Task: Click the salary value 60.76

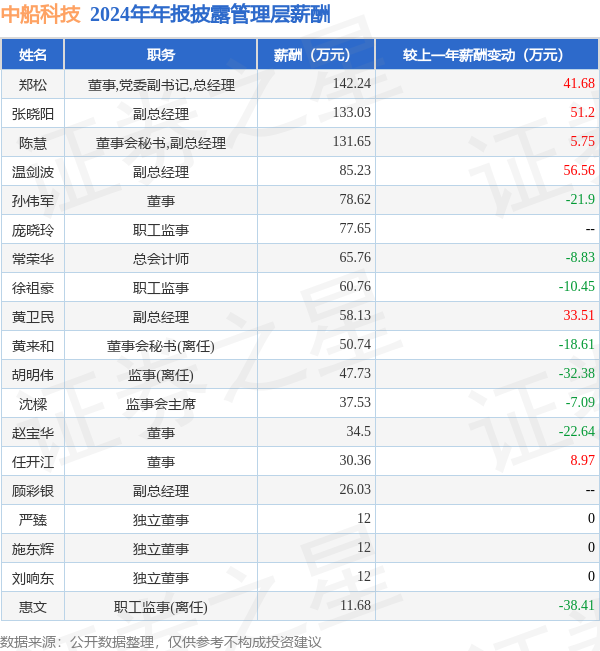Action: (355, 286)
